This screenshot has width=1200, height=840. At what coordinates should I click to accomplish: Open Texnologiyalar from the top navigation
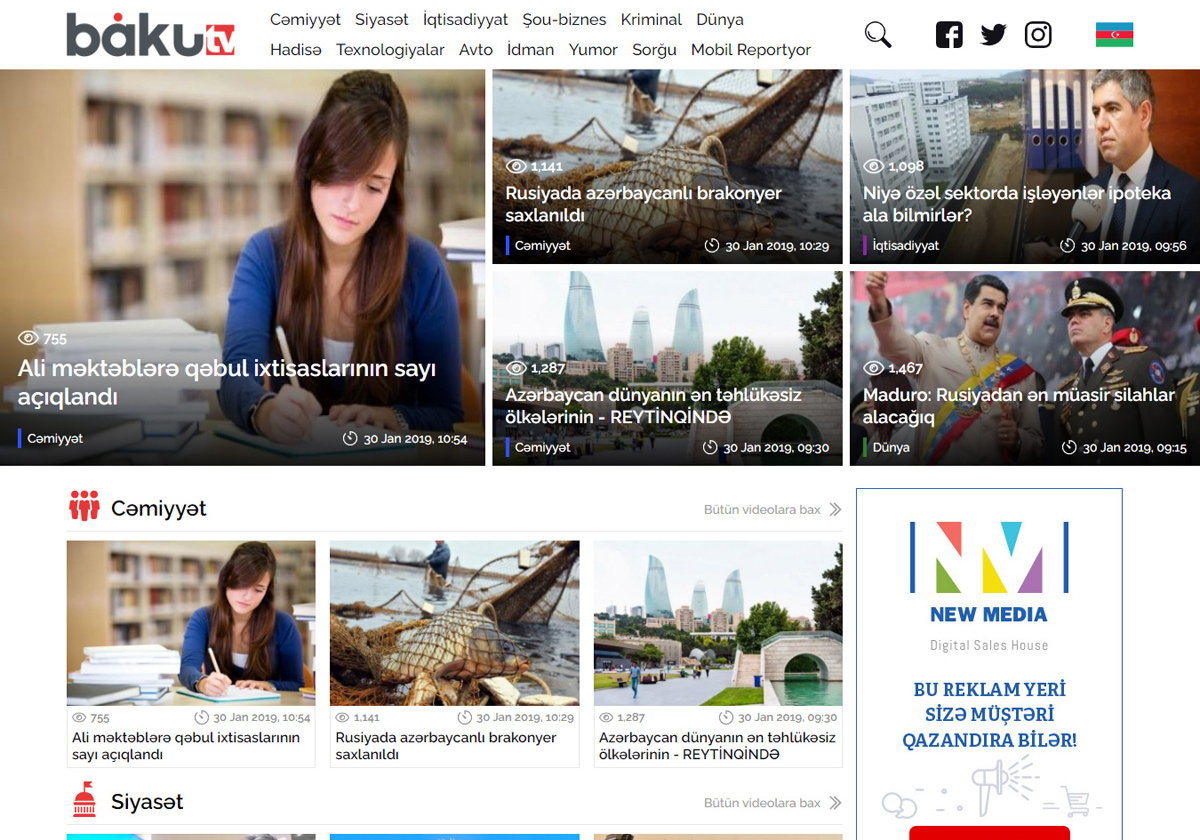[390, 50]
